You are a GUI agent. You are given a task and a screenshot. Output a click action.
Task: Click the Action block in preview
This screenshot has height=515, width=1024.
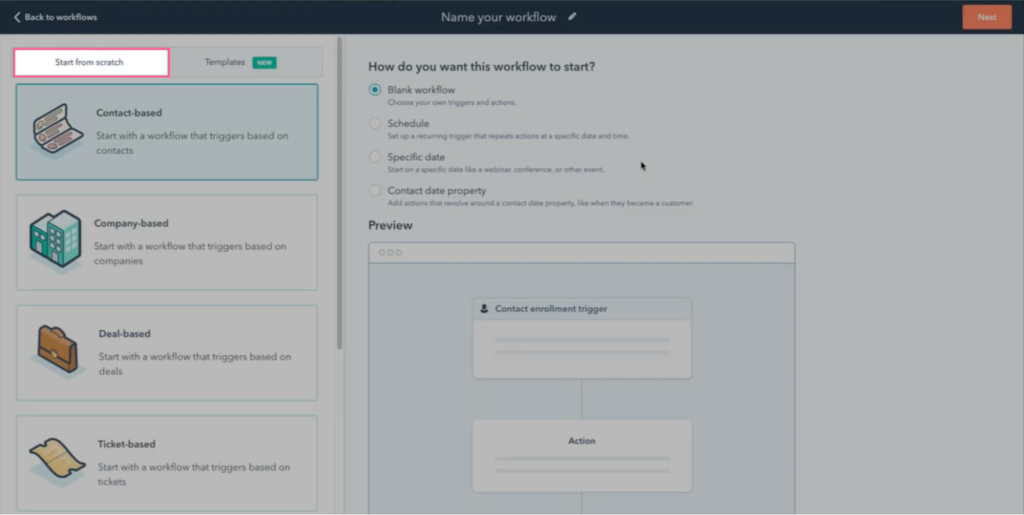(x=582, y=456)
